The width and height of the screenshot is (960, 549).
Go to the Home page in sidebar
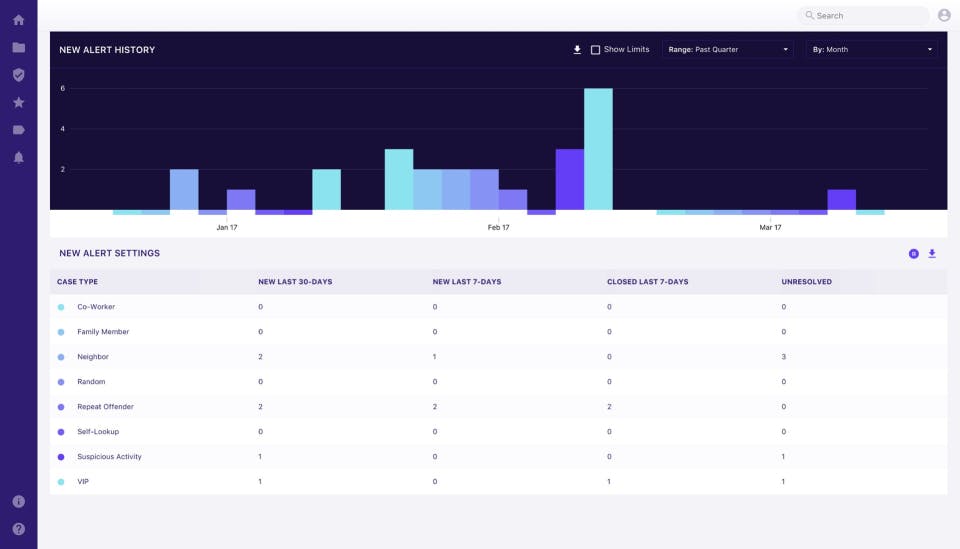tap(18, 20)
